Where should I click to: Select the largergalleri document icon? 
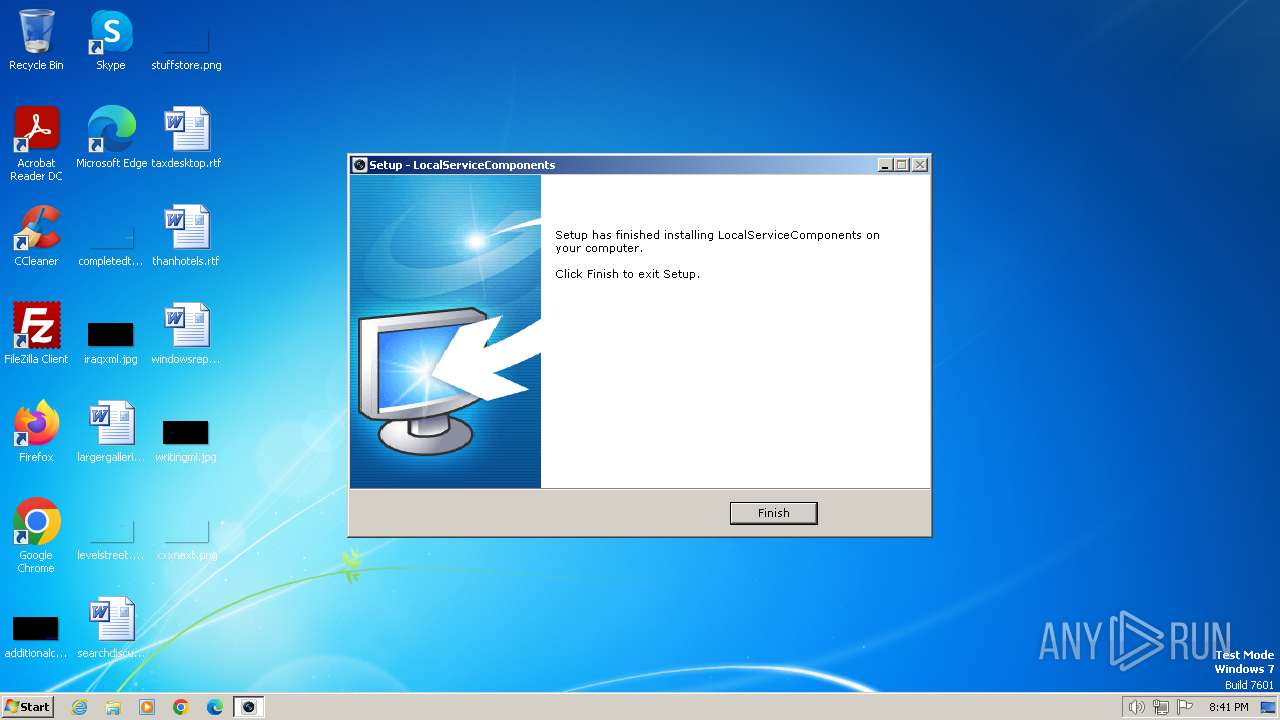click(x=110, y=431)
